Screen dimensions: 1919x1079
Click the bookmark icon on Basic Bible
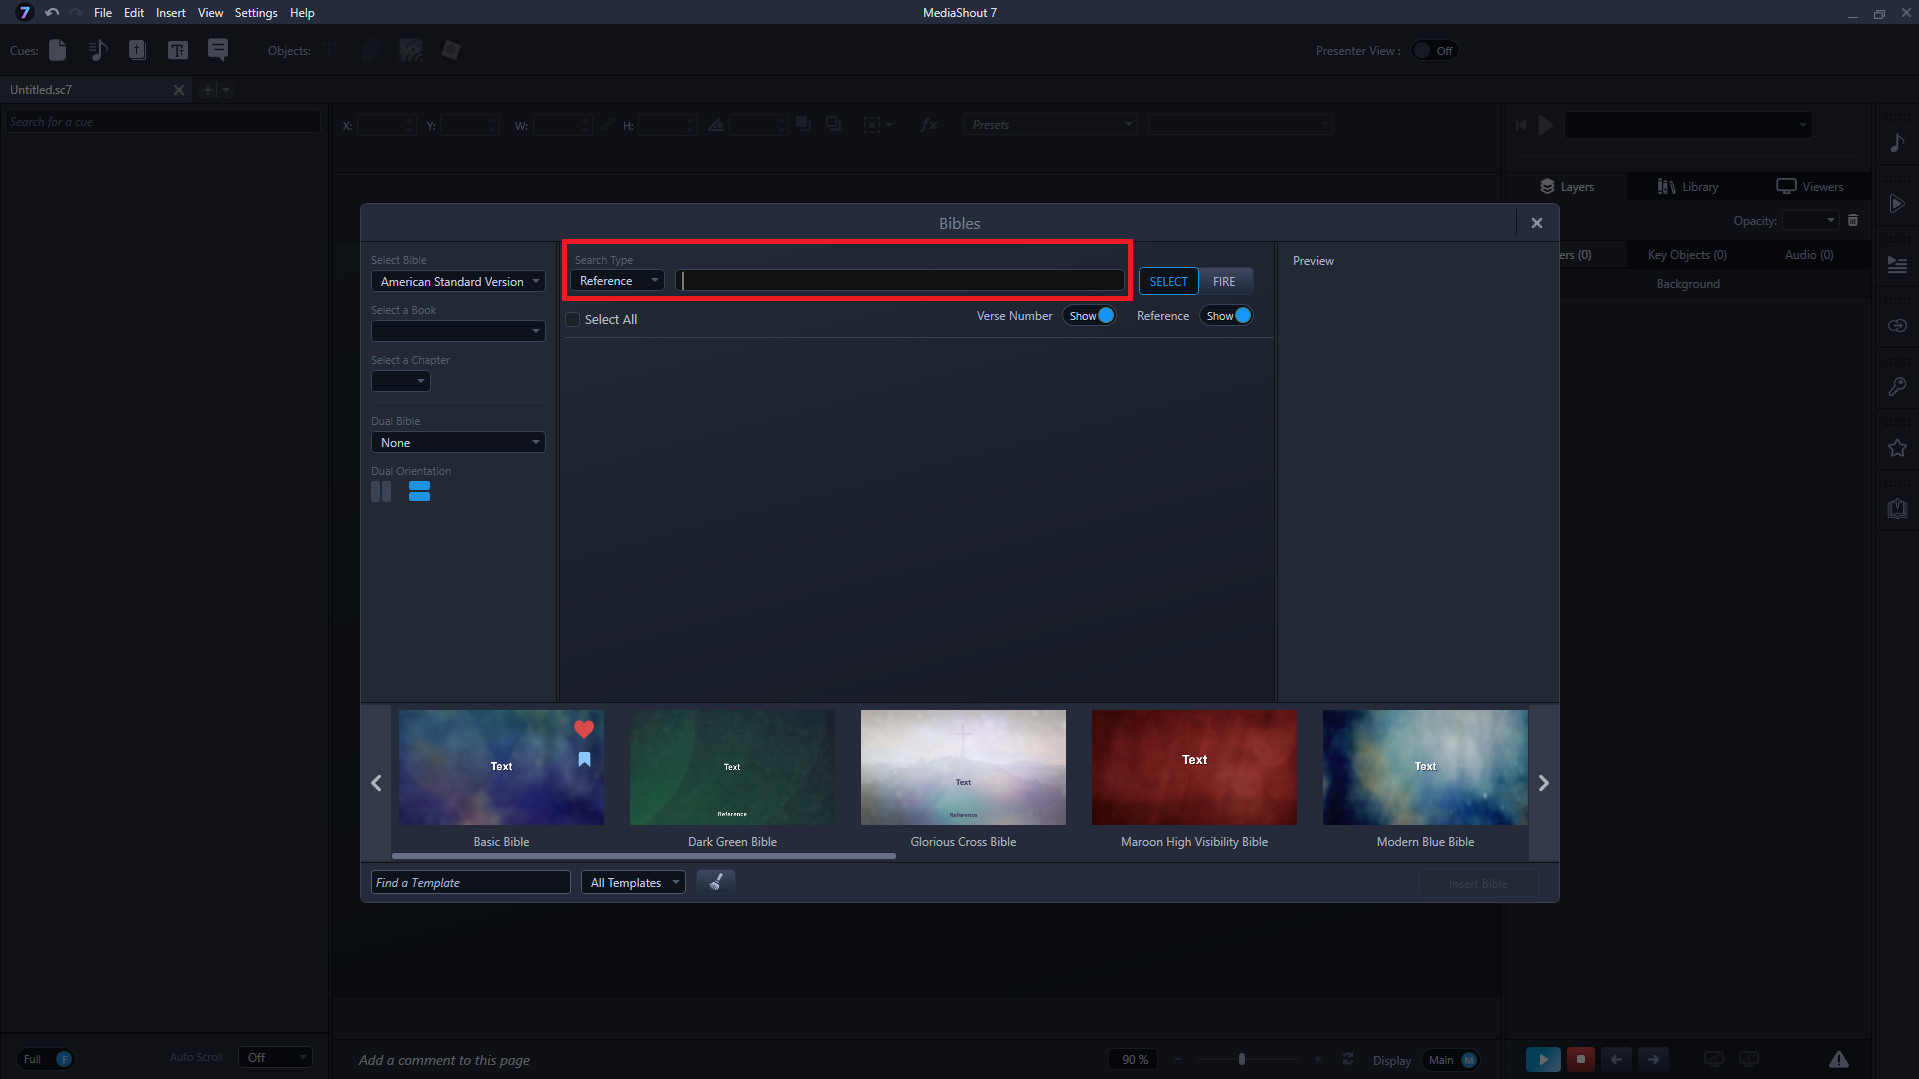coord(584,760)
